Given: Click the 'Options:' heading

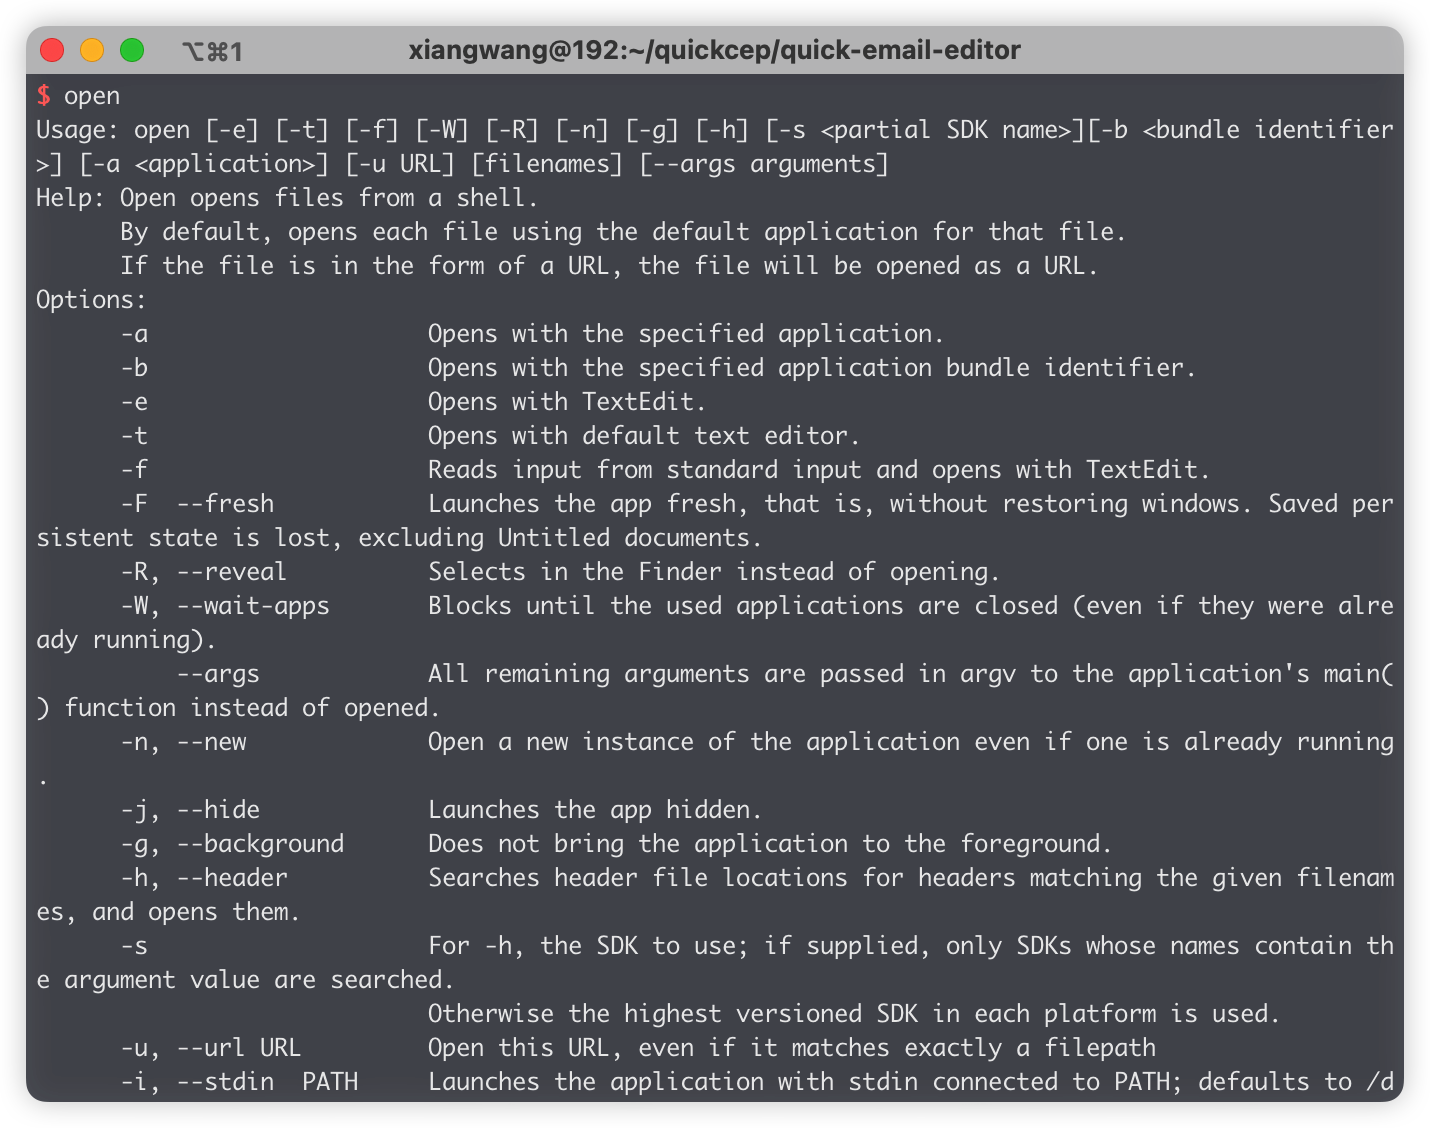Looking at the screenshot, I should click(x=91, y=300).
